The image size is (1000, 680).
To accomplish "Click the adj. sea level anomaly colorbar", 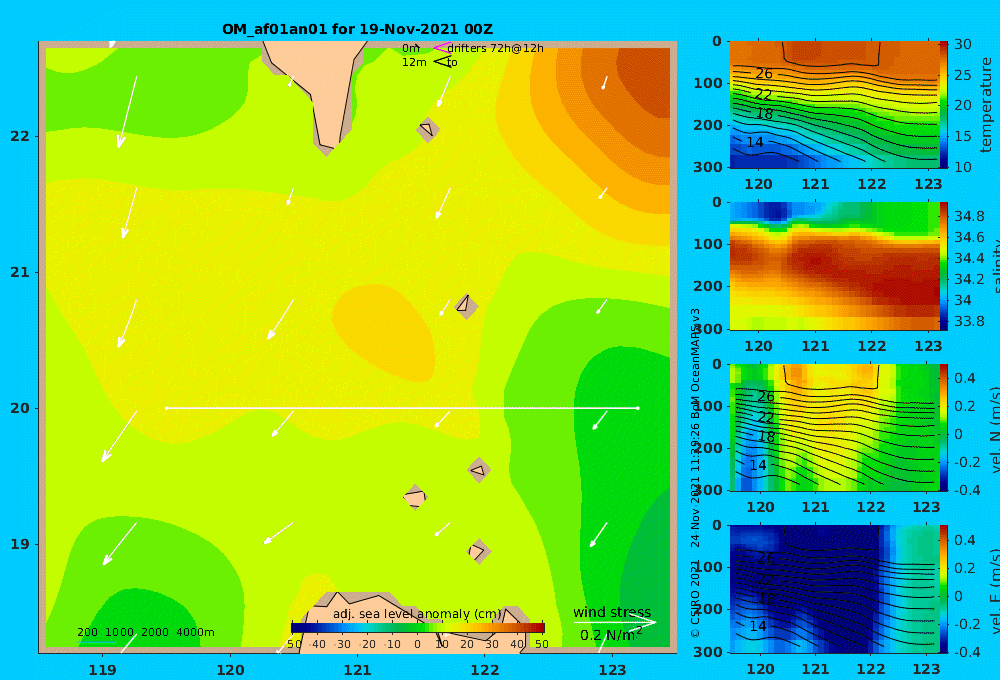I will click(x=417, y=628).
